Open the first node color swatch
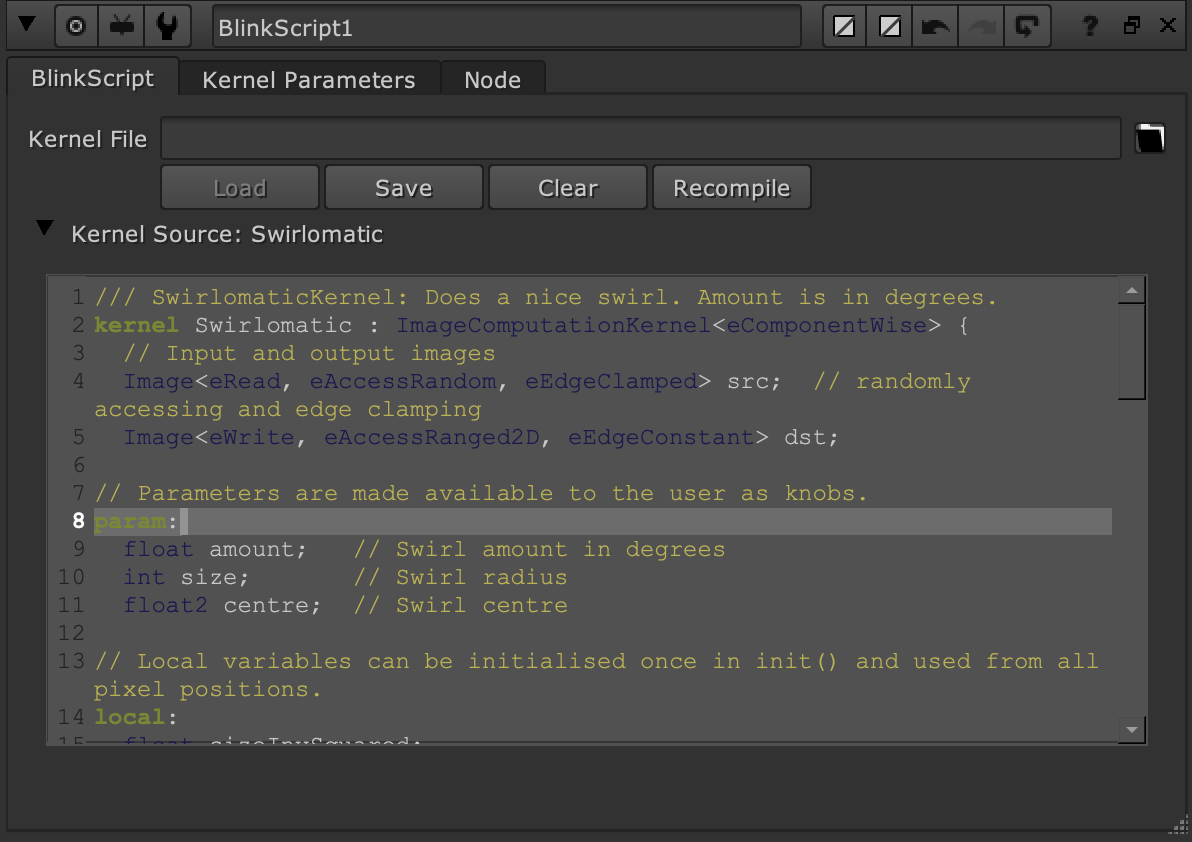This screenshot has height=842, width=1192. click(844, 27)
